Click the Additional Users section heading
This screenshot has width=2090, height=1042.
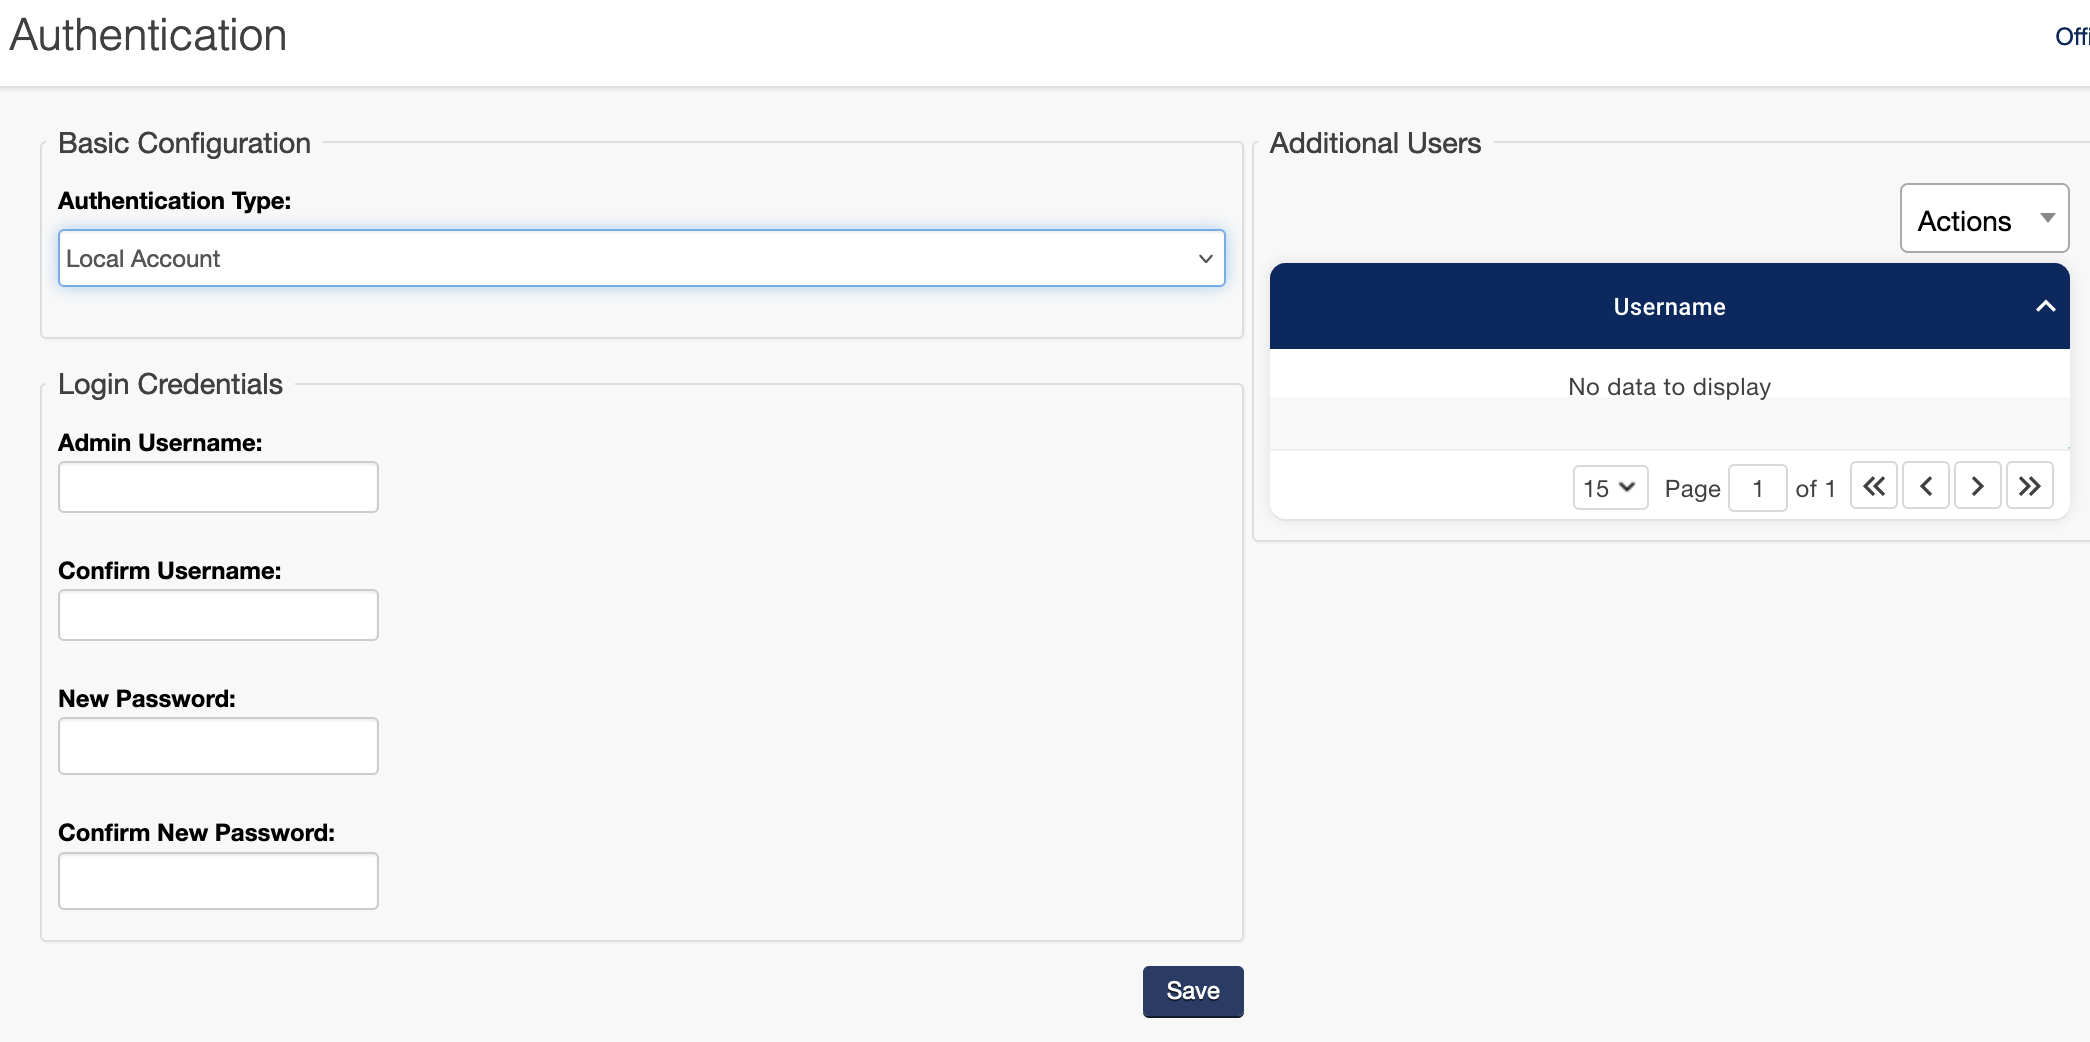[1375, 143]
